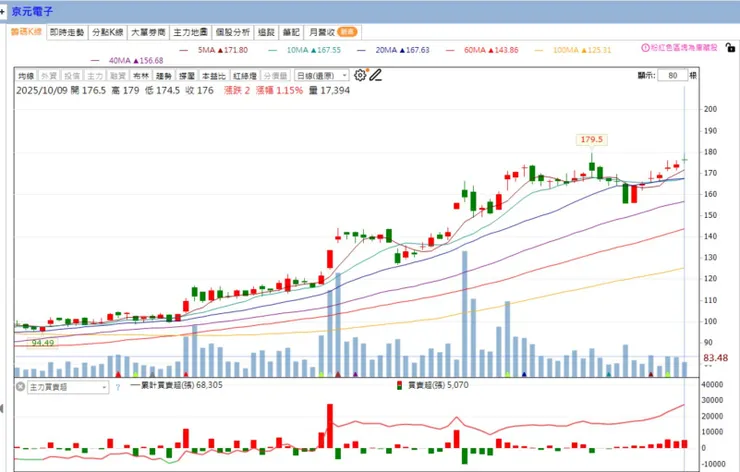Open the 日線(還原) period dropdown
The height and width of the screenshot is (472, 740).
click(321, 76)
